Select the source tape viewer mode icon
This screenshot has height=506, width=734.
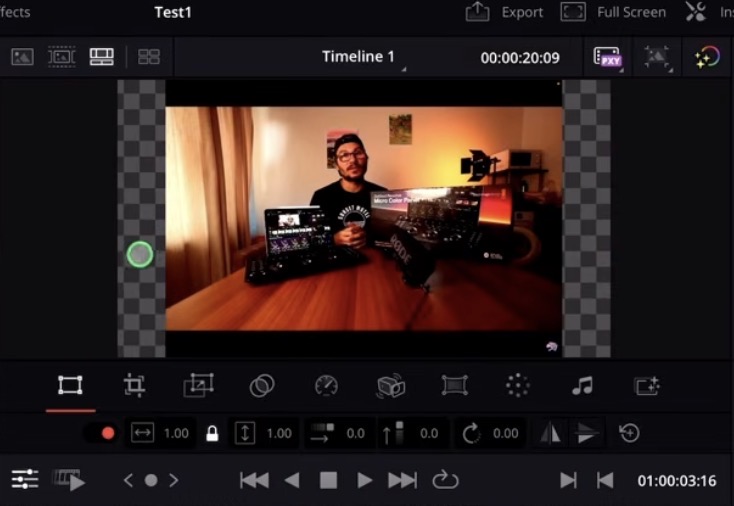[62, 57]
